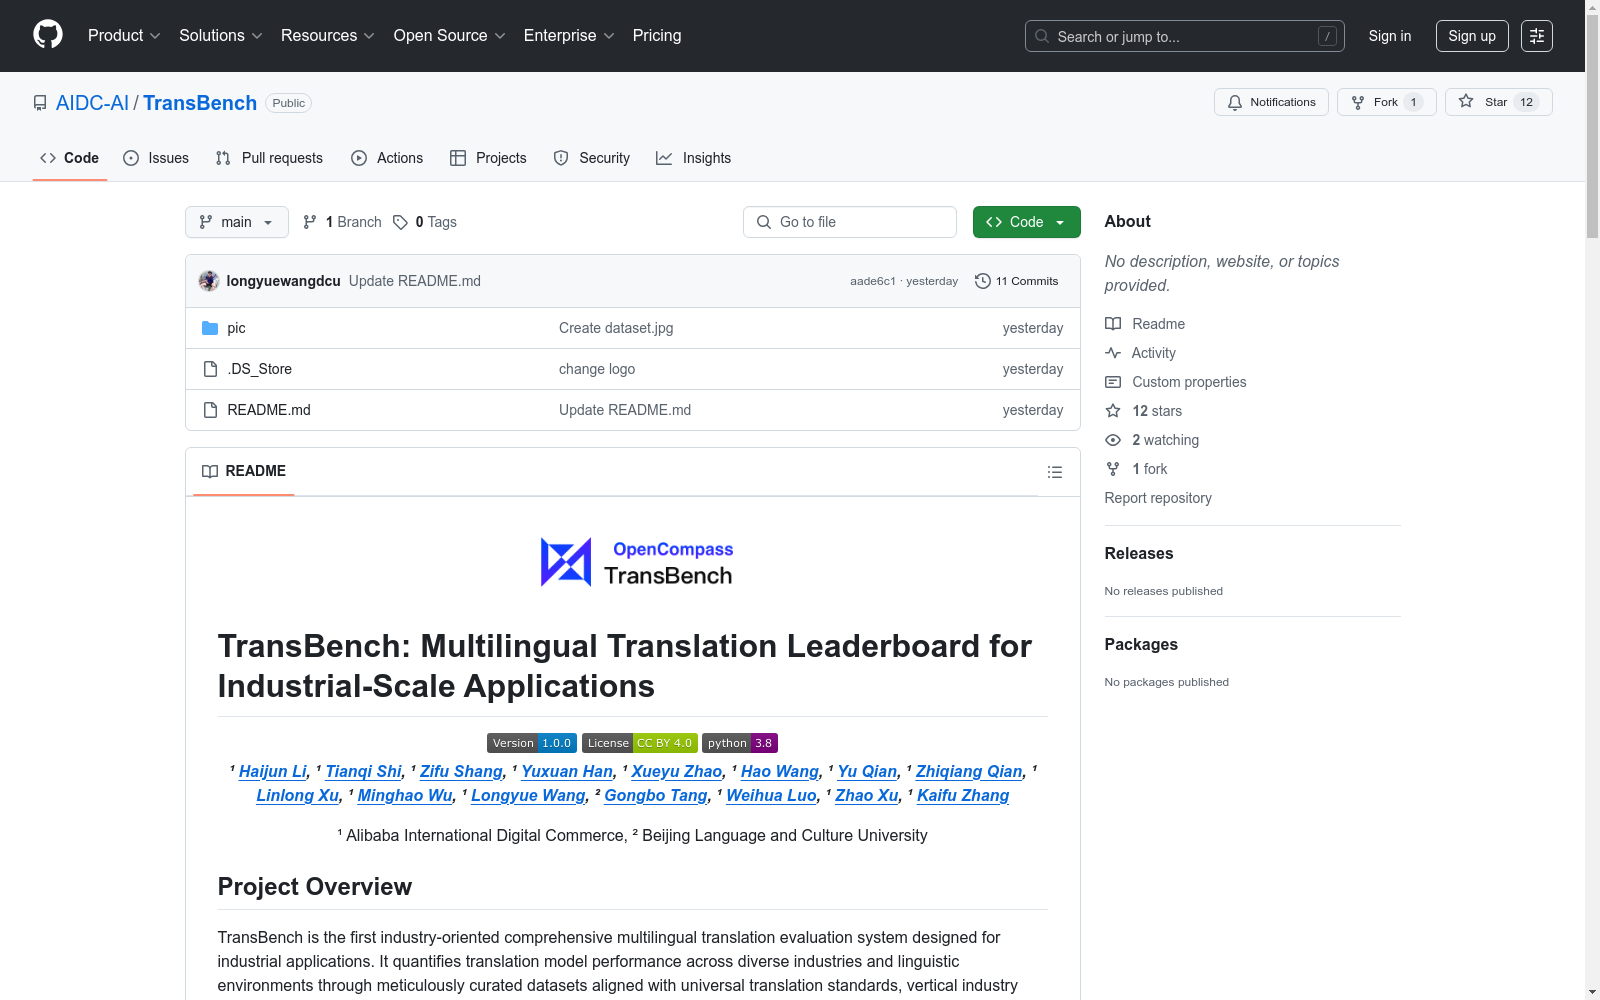The image size is (1600, 1000).
Task: Expand the Resources menu
Action: pyautogui.click(x=327, y=35)
